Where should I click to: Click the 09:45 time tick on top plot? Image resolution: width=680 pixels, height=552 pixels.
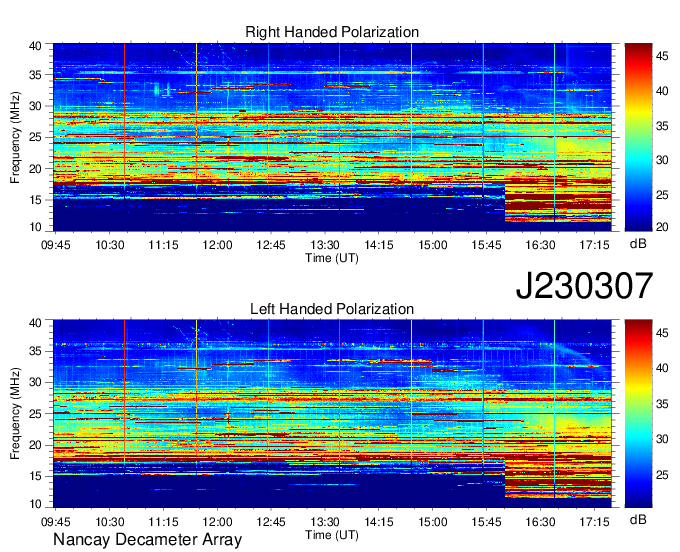[x=56, y=245]
